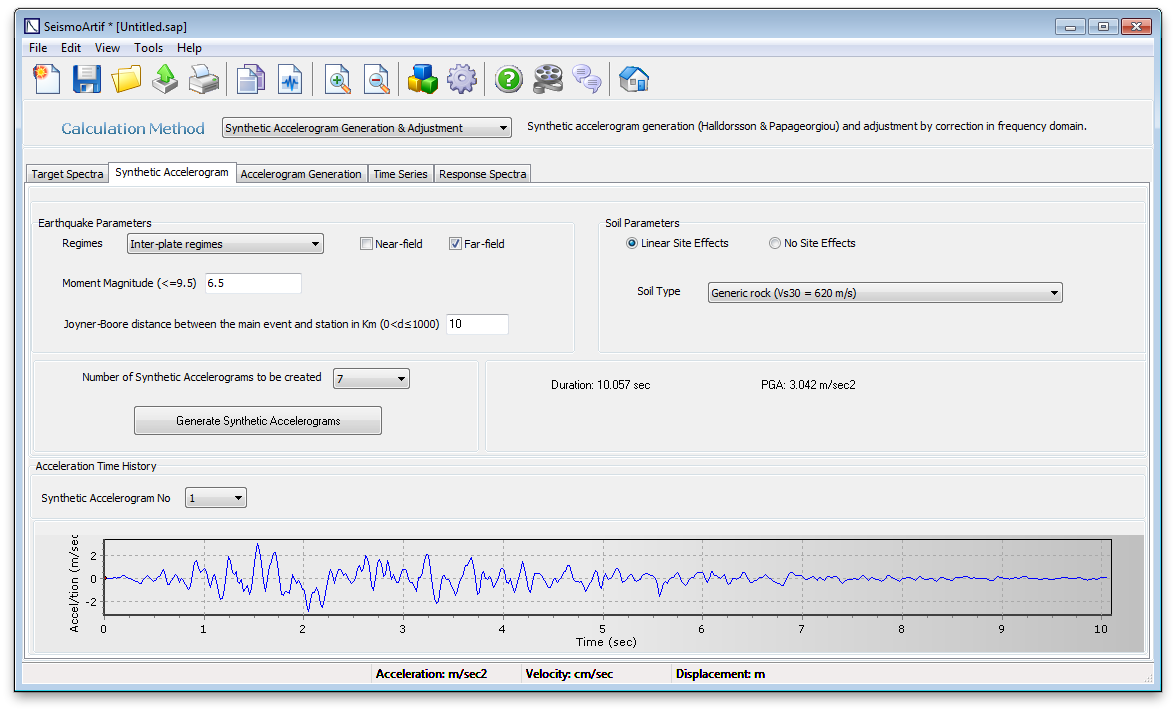The image size is (1176, 712).
Task: Toggle the Near-field checkbox
Action: (367, 244)
